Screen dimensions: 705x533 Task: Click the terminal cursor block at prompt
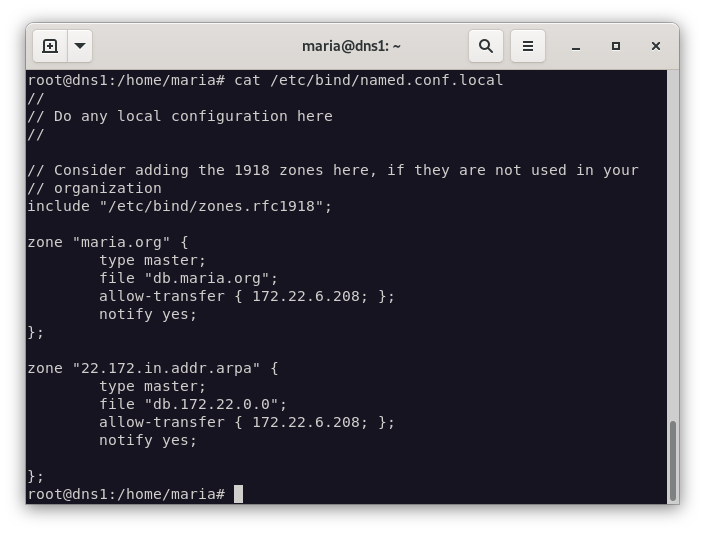tap(238, 494)
